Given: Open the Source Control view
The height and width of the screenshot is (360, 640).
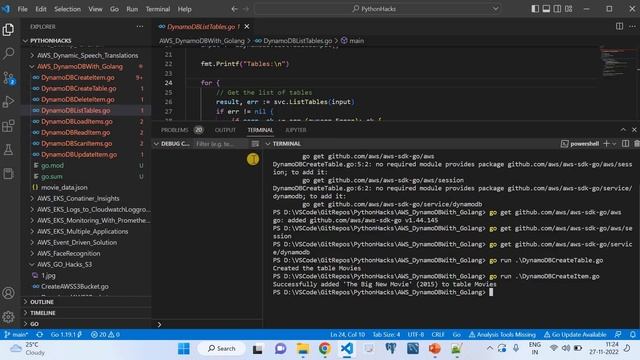Looking at the screenshot, I should click(x=8, y=78).
